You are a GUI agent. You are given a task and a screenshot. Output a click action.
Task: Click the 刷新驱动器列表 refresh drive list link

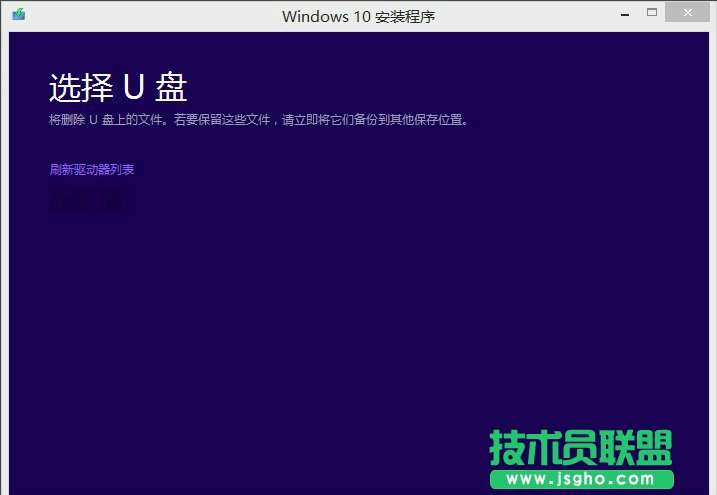coord(91,170)
